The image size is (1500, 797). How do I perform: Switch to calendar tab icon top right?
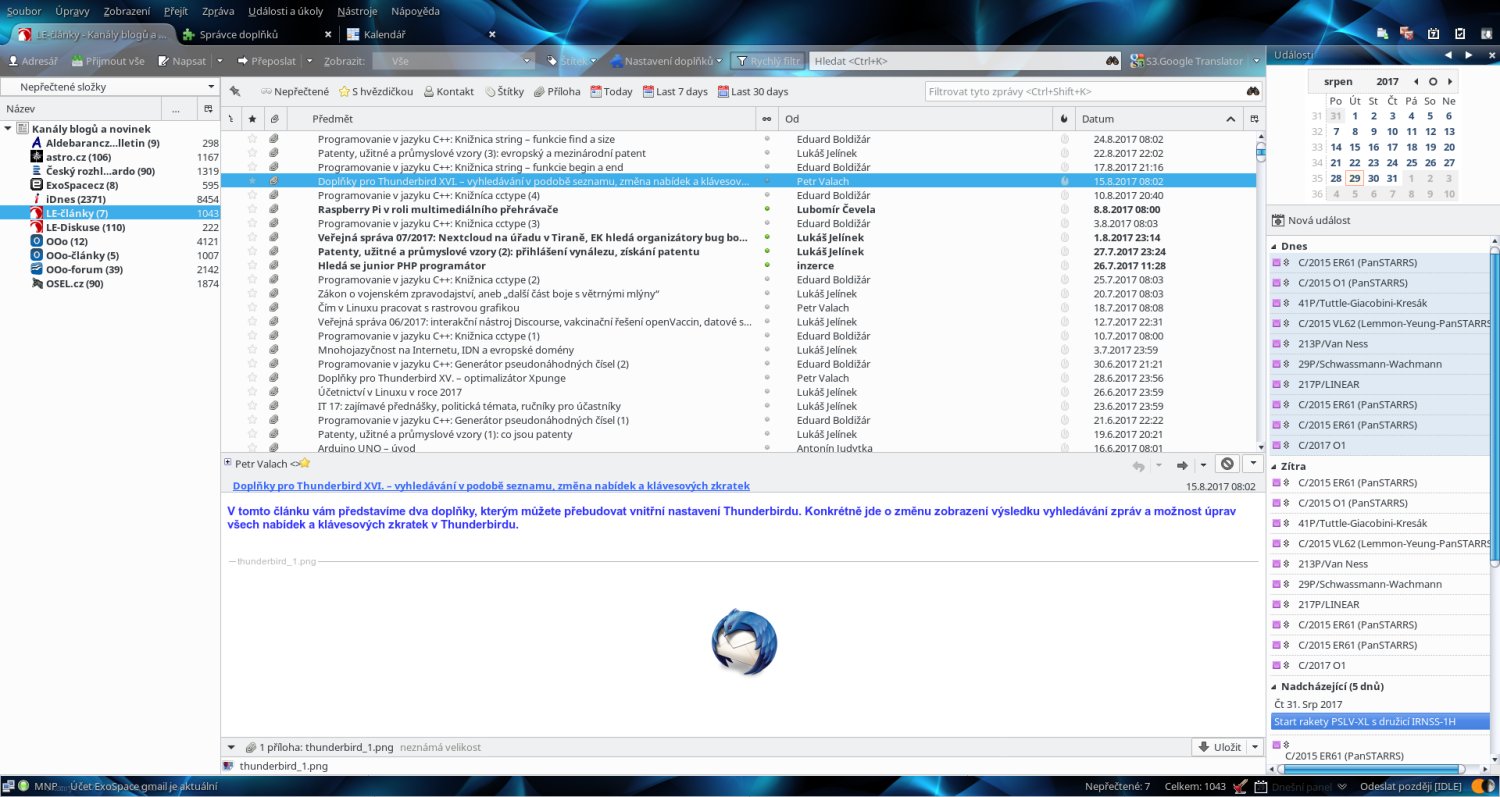[1432, 33]
